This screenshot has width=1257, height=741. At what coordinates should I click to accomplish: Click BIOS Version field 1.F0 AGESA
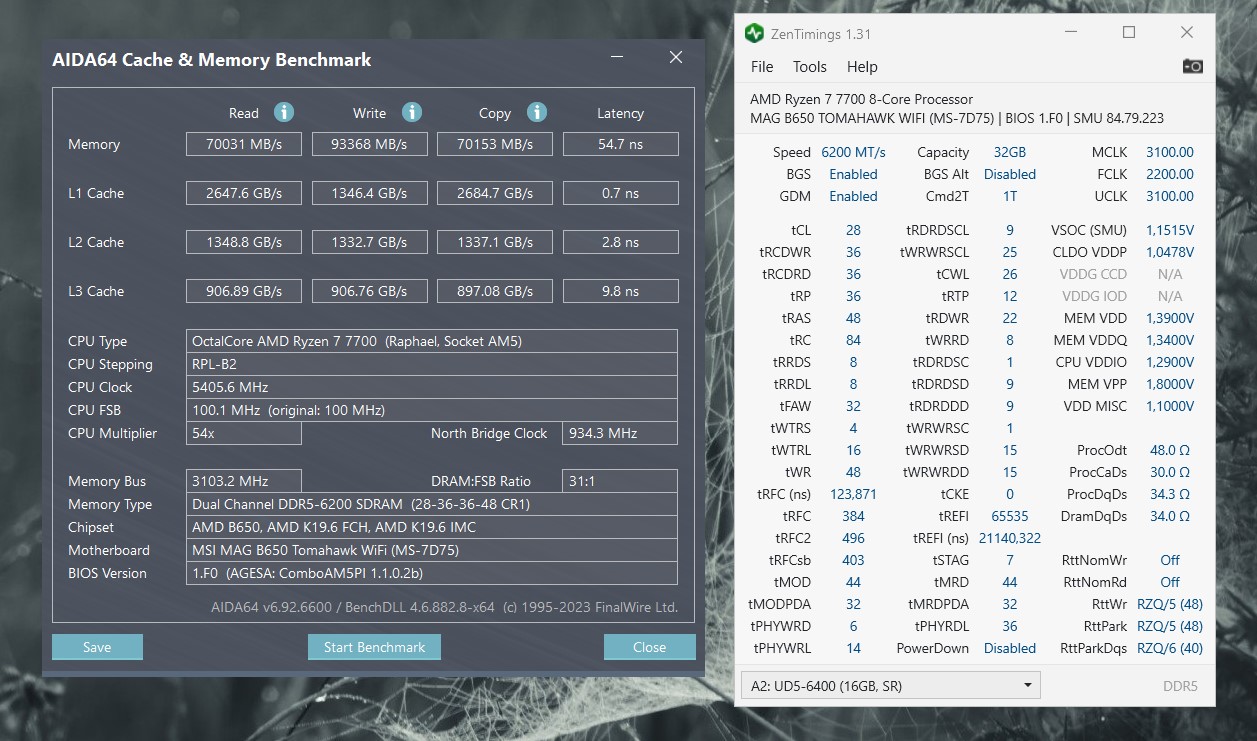432,573
